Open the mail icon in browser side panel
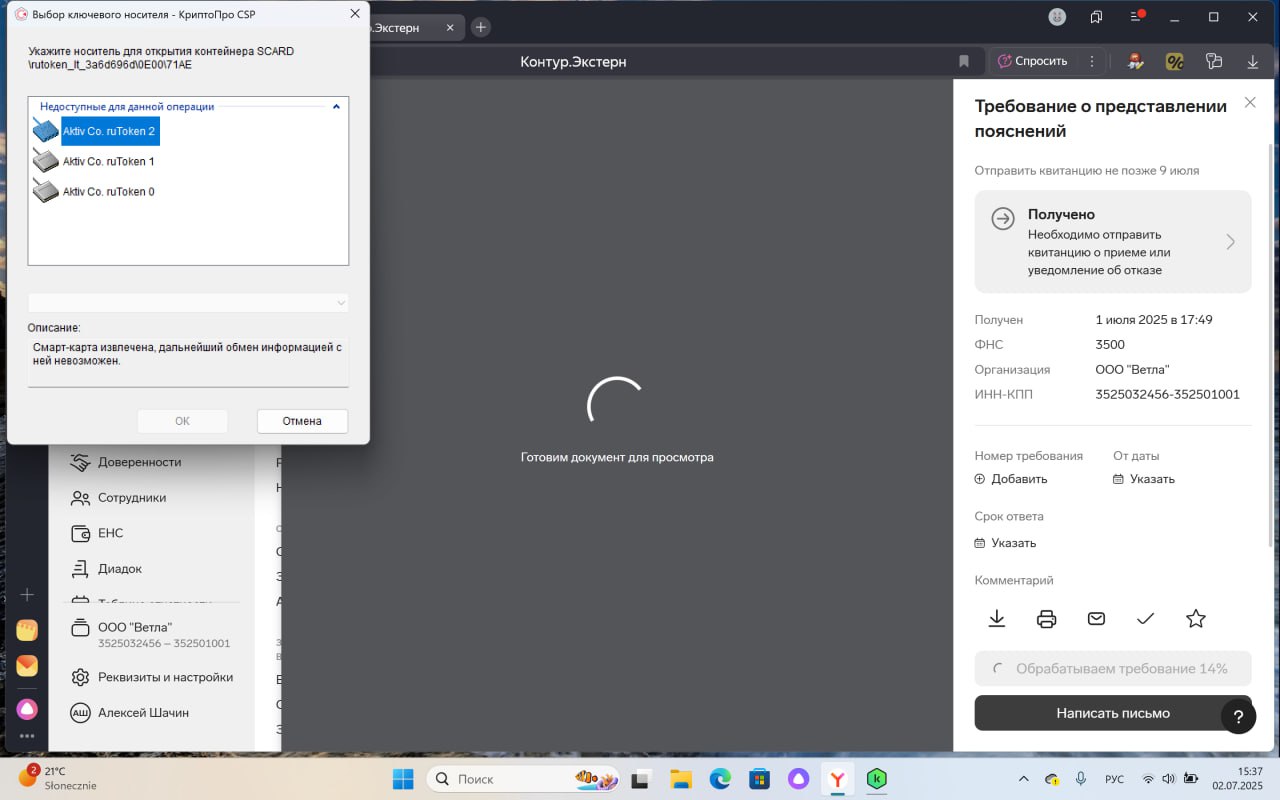This screenshot has width=1280, height=800. 27,666
